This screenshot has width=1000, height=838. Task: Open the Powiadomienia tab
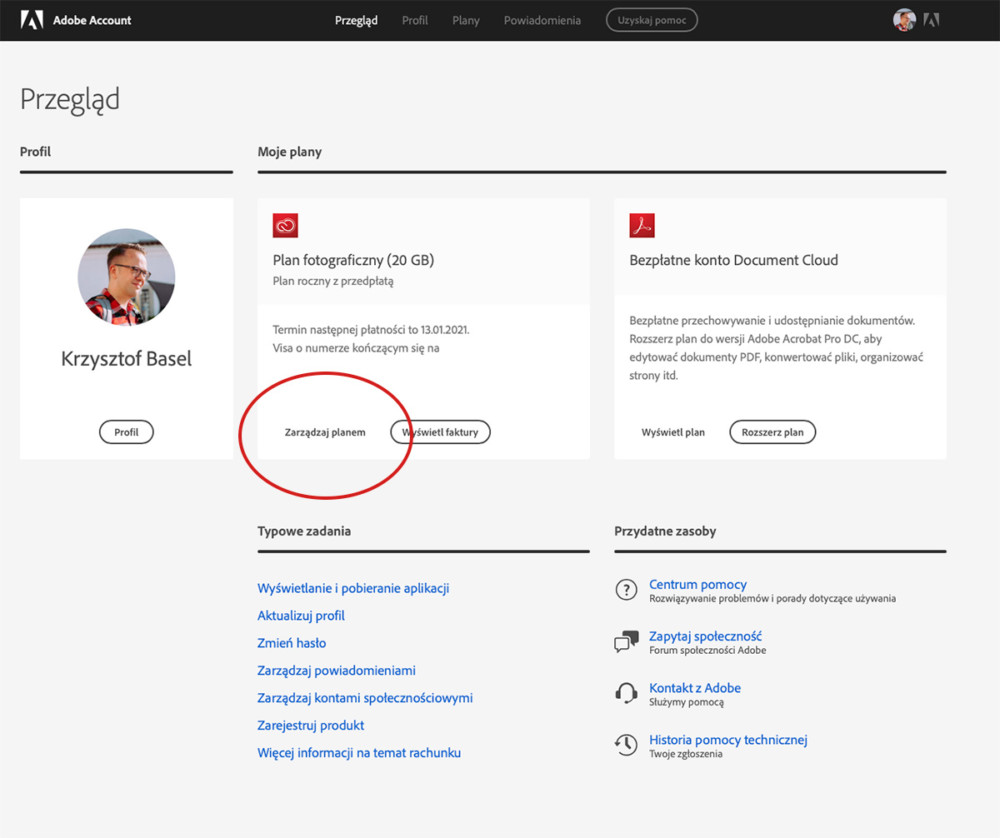[542, 20]
